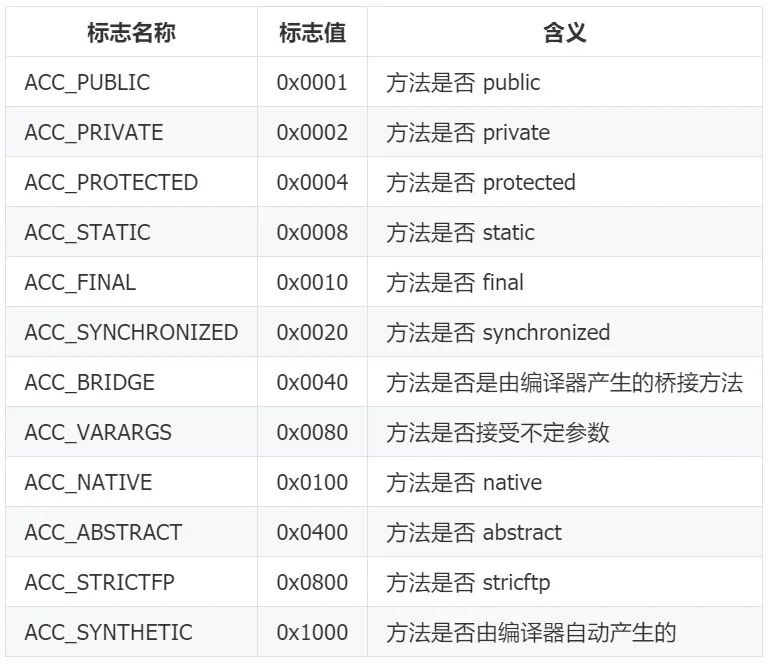Click the ACC_VARARGS flag name
The image size is (769, 663).
(x=98, y=432)
